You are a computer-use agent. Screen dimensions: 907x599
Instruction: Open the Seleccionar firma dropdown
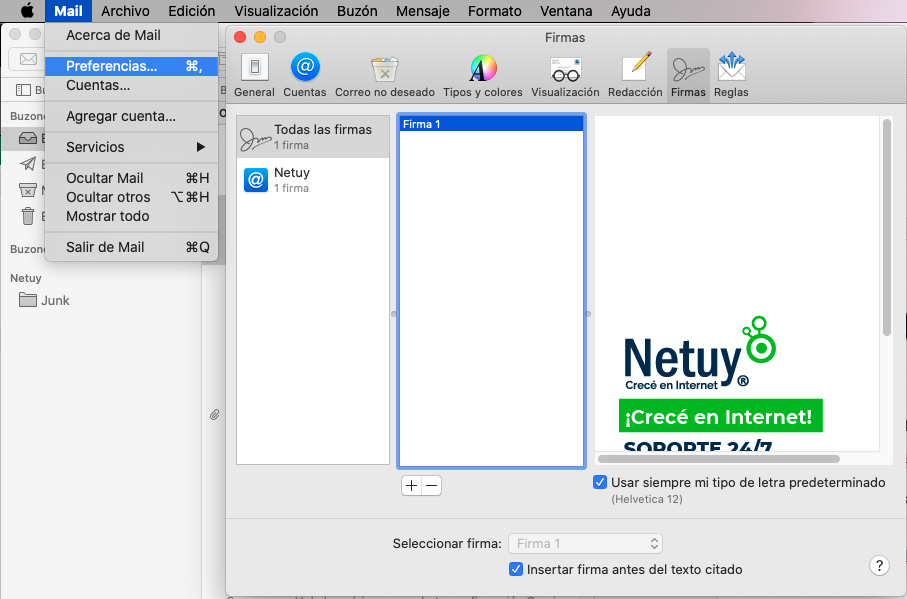pos(585,543)
